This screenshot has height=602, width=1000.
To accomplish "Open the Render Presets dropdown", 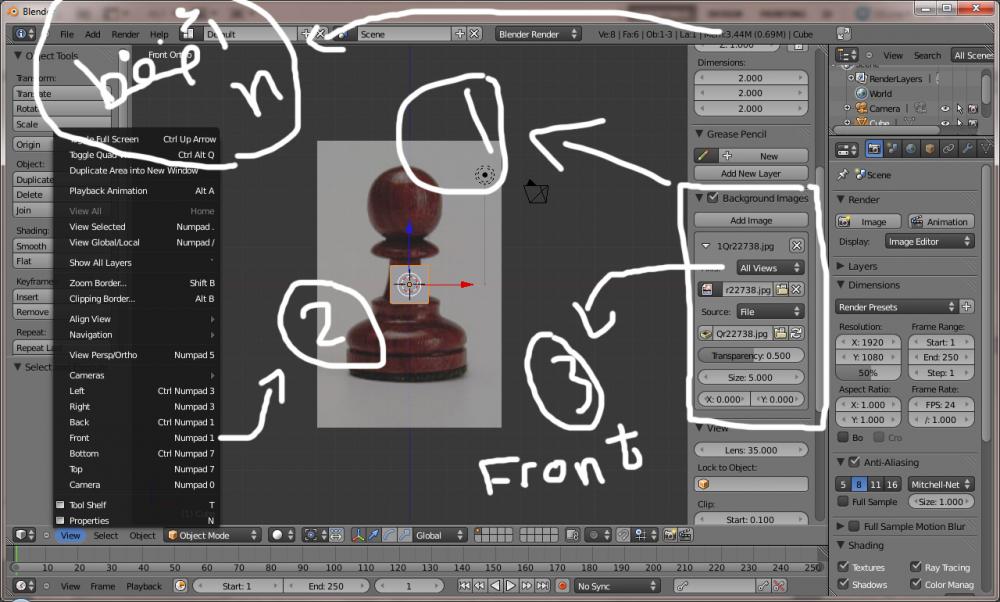I will click(x=897, y=307).
